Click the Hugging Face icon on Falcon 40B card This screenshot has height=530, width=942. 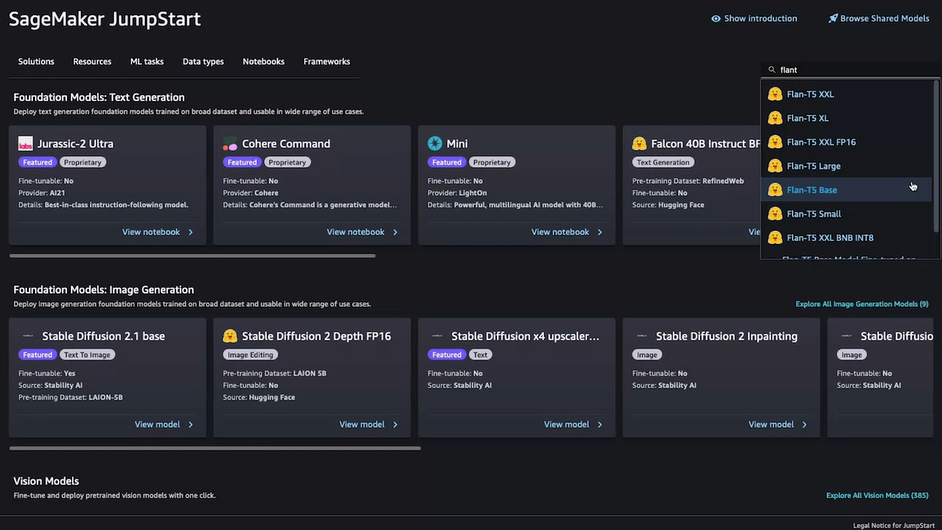tap(639, 143)
